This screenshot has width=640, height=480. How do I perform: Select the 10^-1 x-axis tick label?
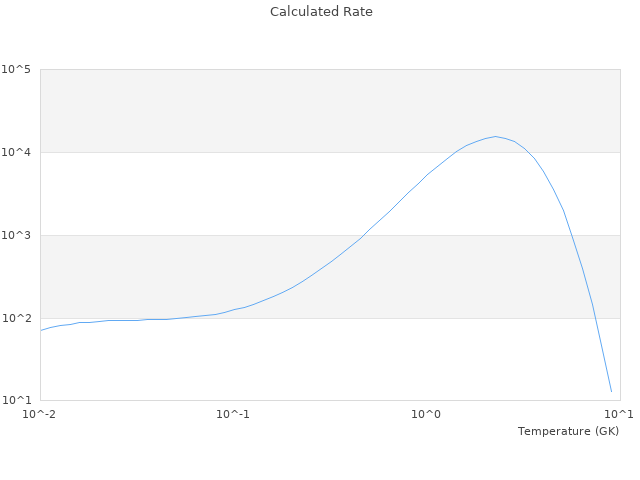(233, 414)
